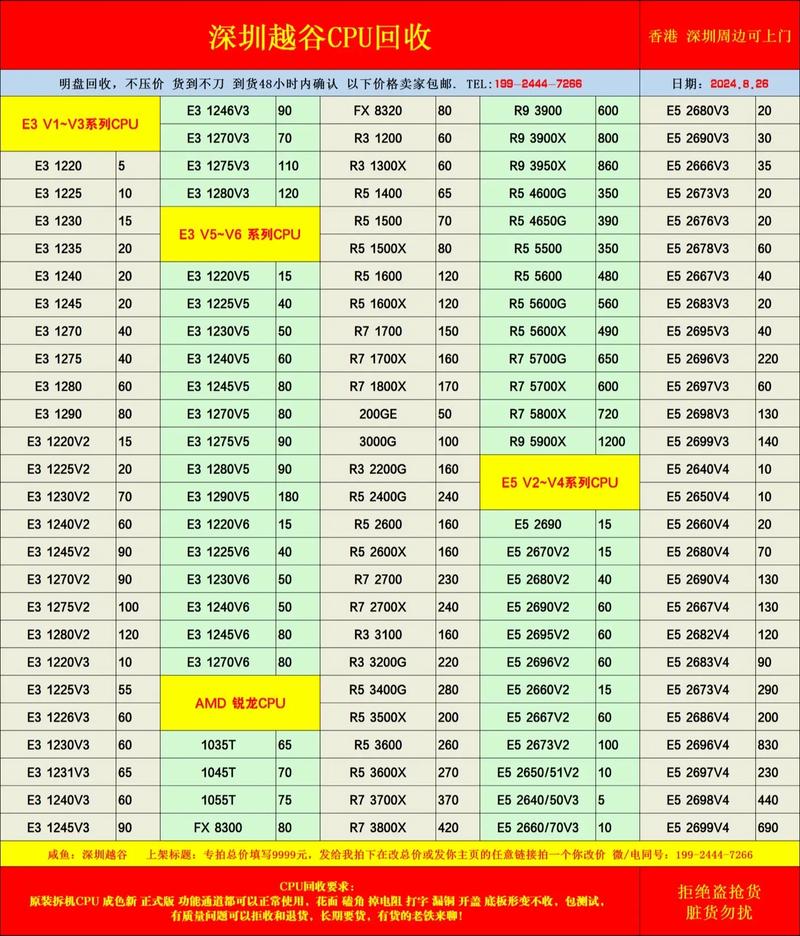800x936 pixels.
Task: Select the E5 V2~V4系列CPU section header
Action: (560, 482)
